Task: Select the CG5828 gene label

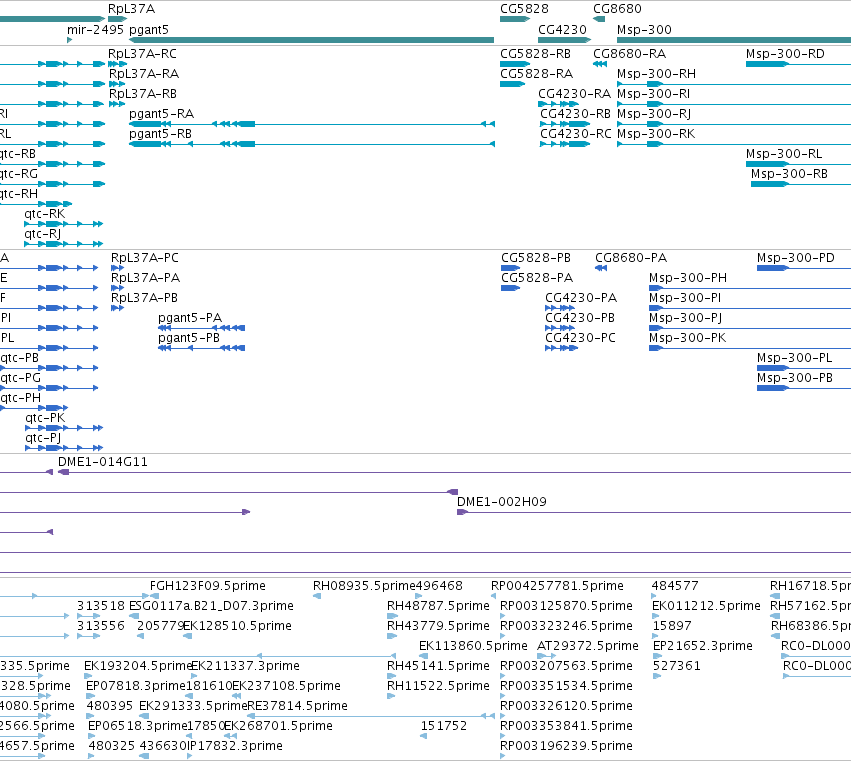Action: pos(524,9)
